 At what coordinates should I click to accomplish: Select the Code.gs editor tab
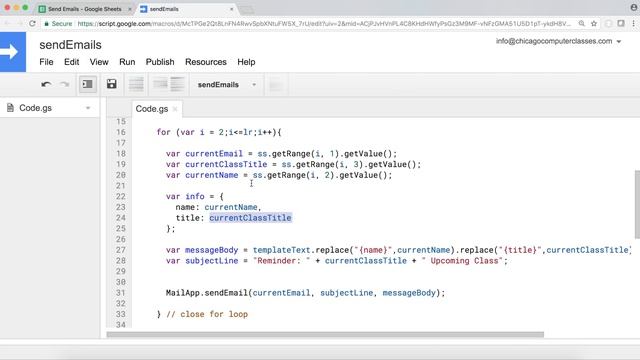click(152, 109)
